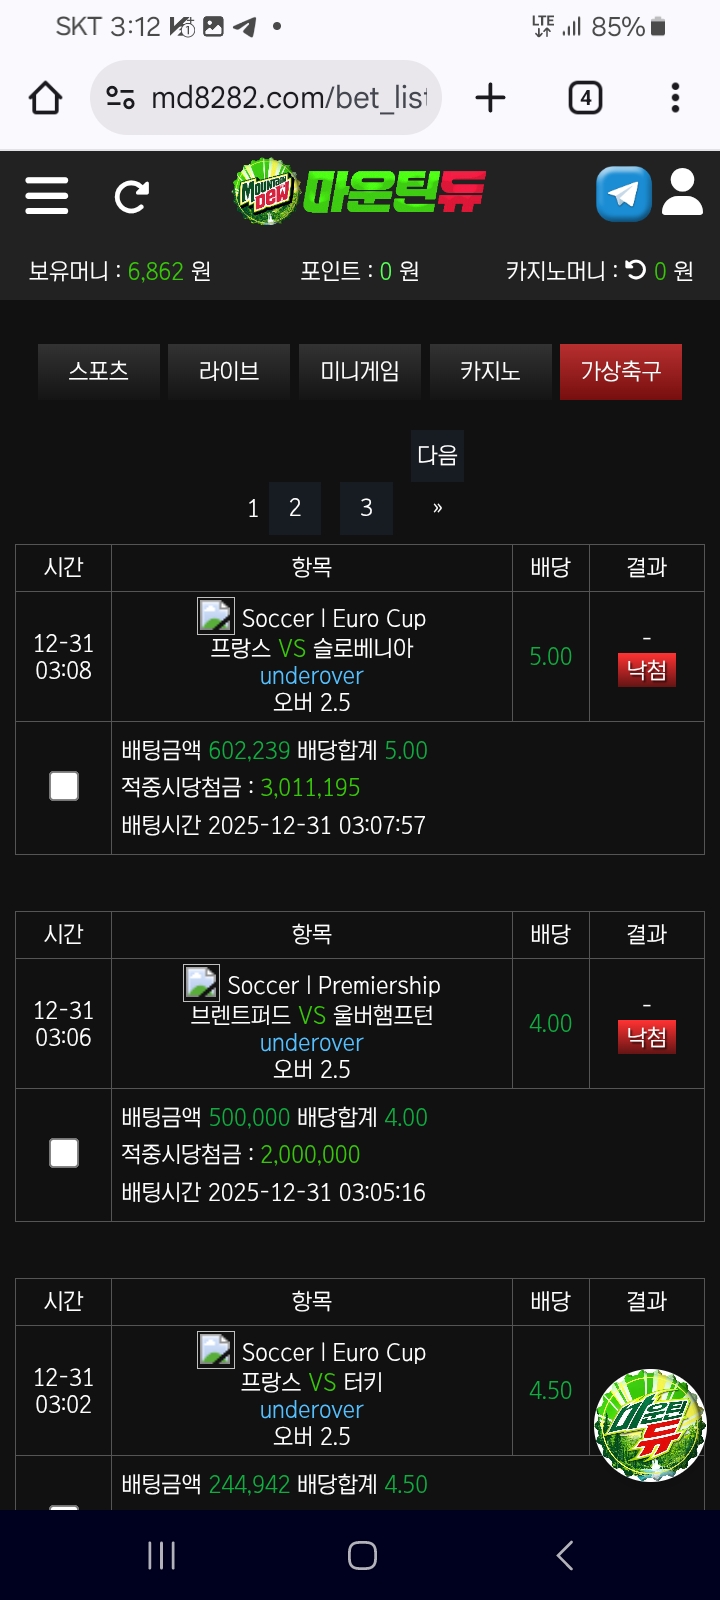This screenshot has width=720, height=1600.
Task: Tap the refresh arrow icon in site header
Action: [131, 196]
